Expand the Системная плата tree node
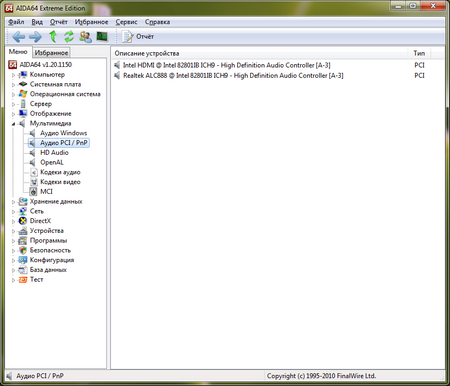Viewport: 450px width, 386px height. (x=13, y=85)
